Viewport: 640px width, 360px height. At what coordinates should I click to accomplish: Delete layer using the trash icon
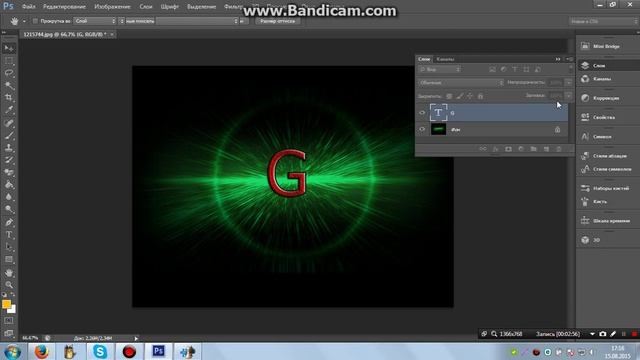coord(559,149)
